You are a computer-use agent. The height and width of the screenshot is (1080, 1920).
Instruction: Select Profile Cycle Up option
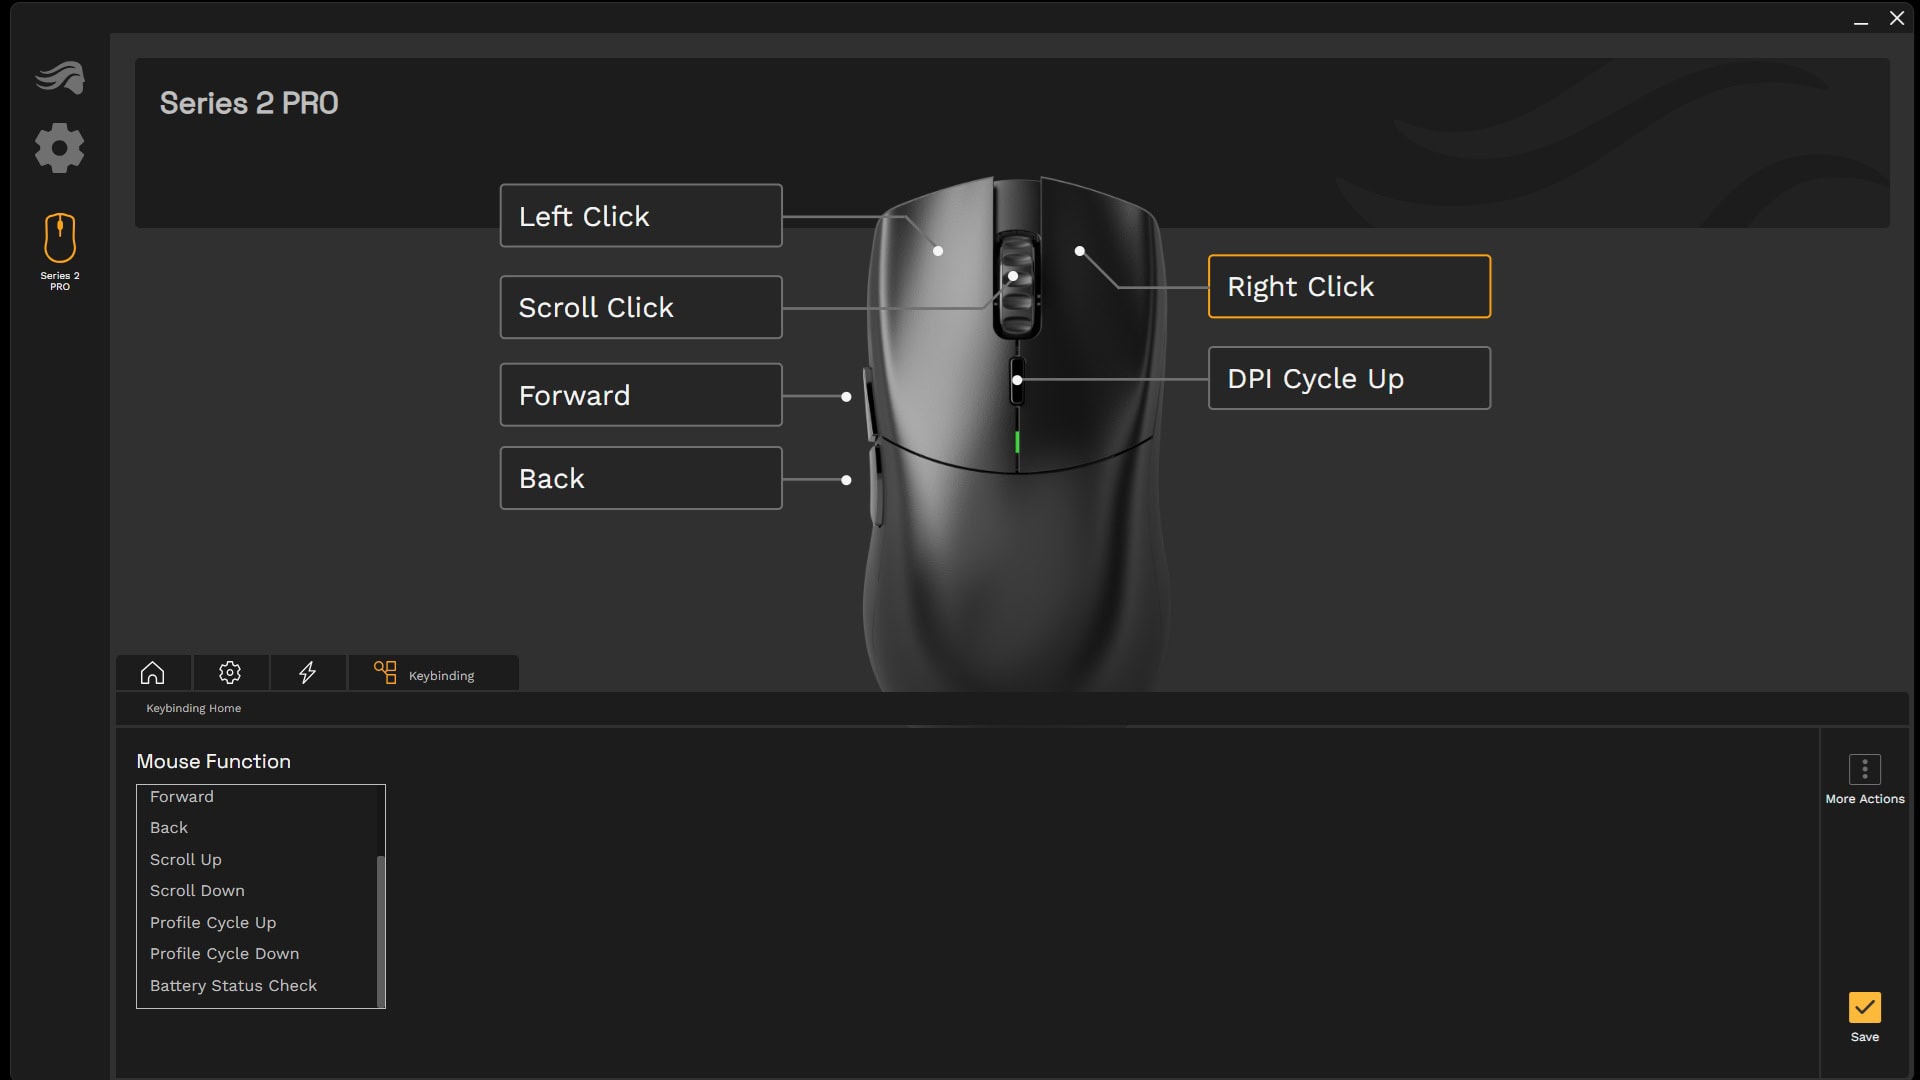212,922
